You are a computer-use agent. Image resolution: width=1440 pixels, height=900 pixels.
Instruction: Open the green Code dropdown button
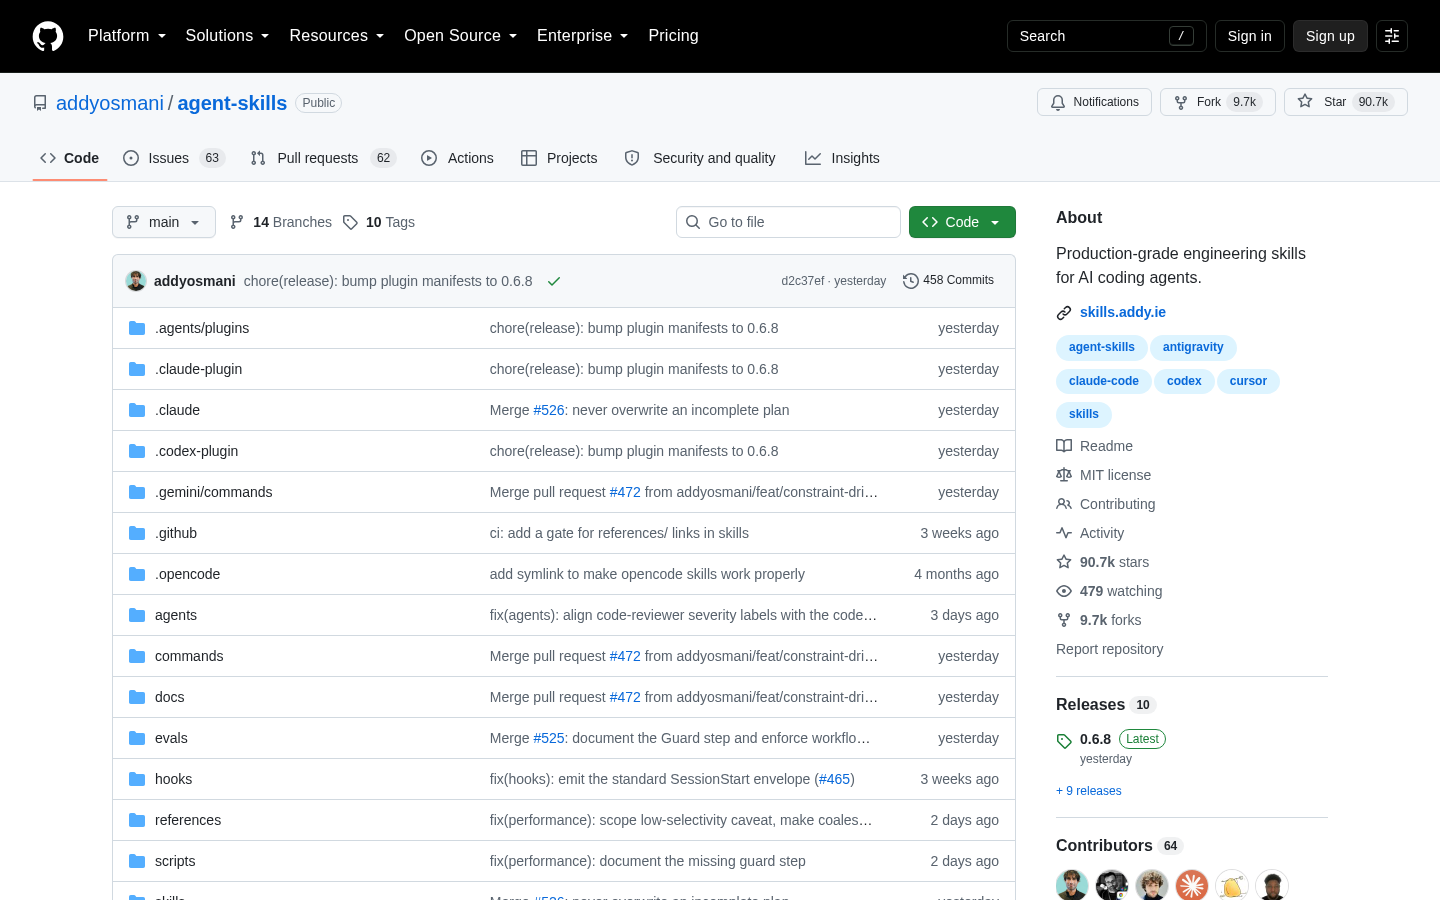pyautogui.click(x=962, y=222)
